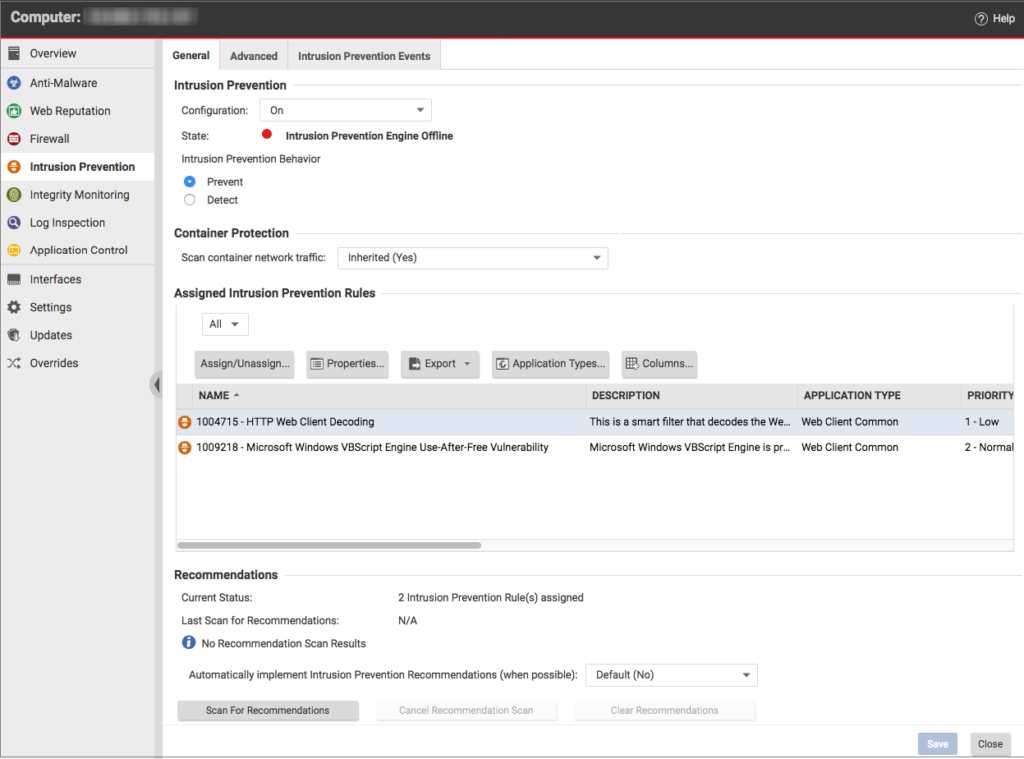
Task: Open the Updates section globe icon
Action: [x=12, y=335]
